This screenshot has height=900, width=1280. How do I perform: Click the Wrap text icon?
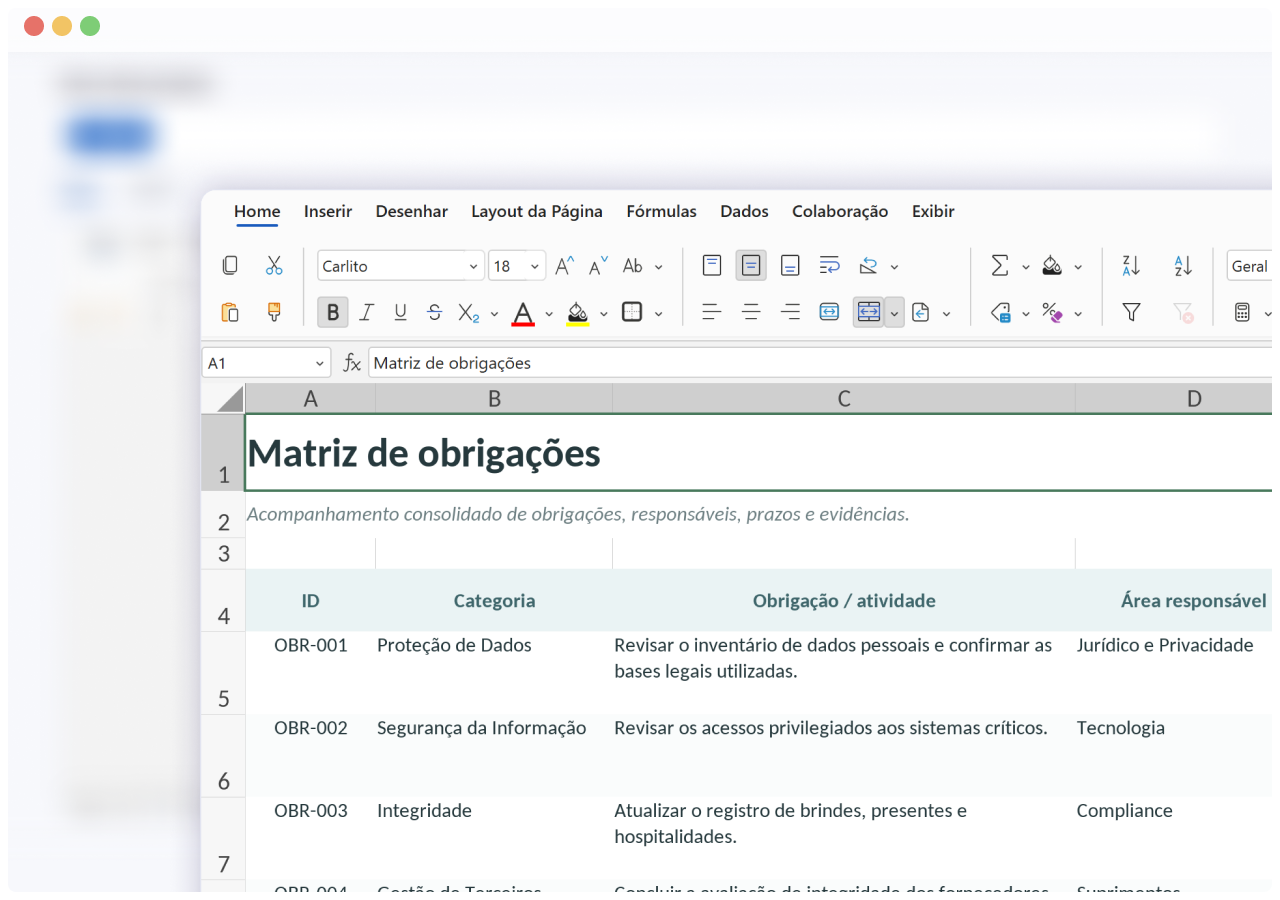click(829, 266)
